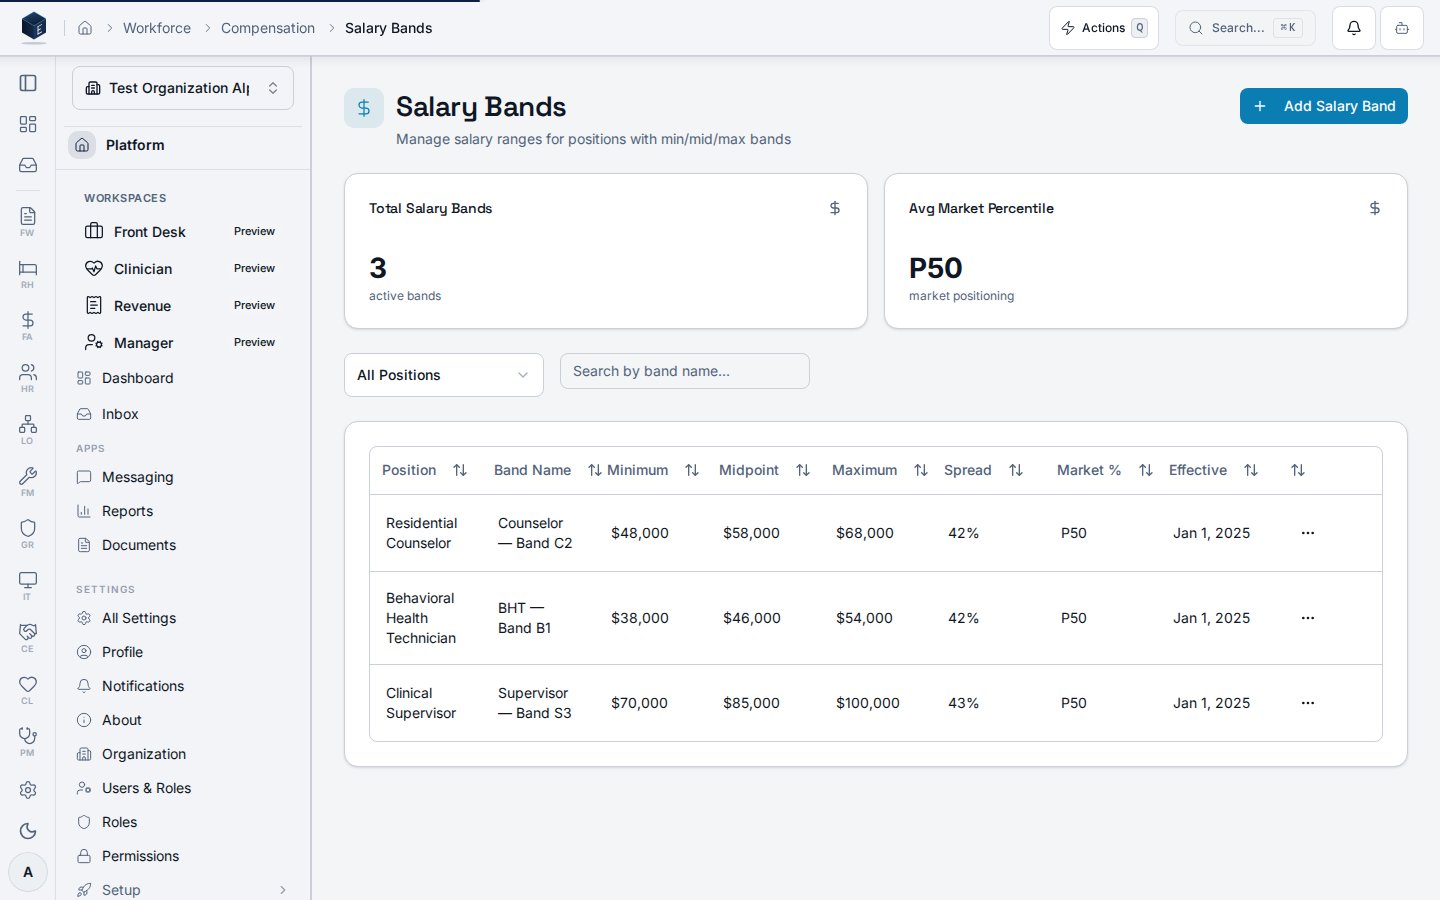Screen dimensions: 1440x900
Task: Toggle dark mode moon icon
Action: click(28, 831)
